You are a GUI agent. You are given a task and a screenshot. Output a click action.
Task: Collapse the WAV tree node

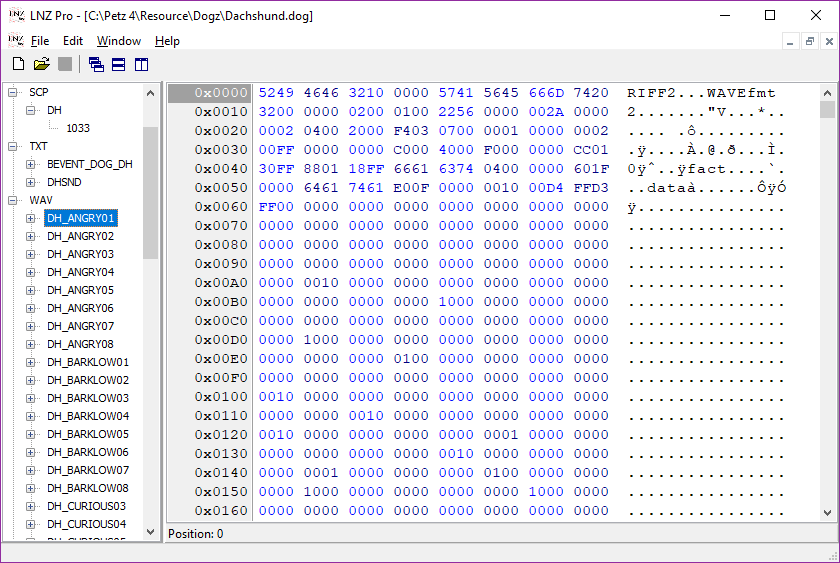(13, 200)
